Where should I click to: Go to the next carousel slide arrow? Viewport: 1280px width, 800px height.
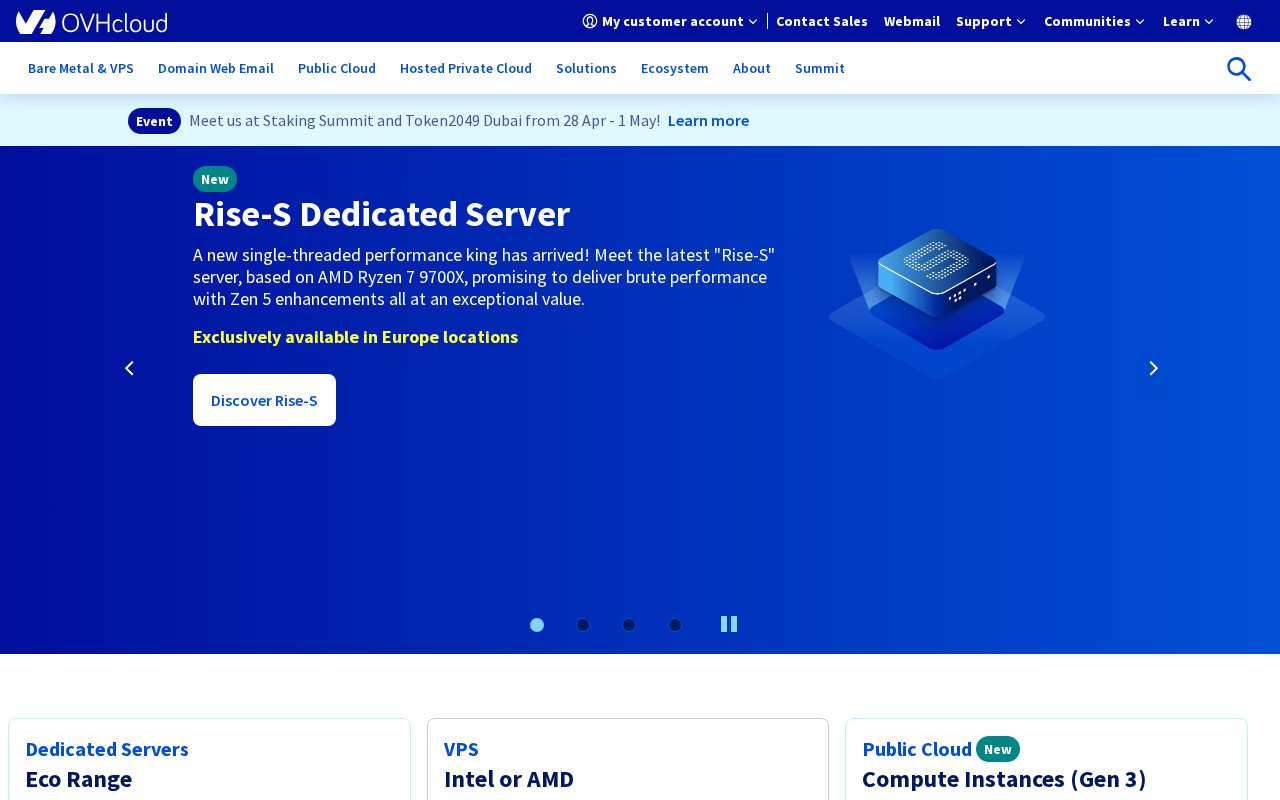pyautogui.click(x=1153, y=368)
